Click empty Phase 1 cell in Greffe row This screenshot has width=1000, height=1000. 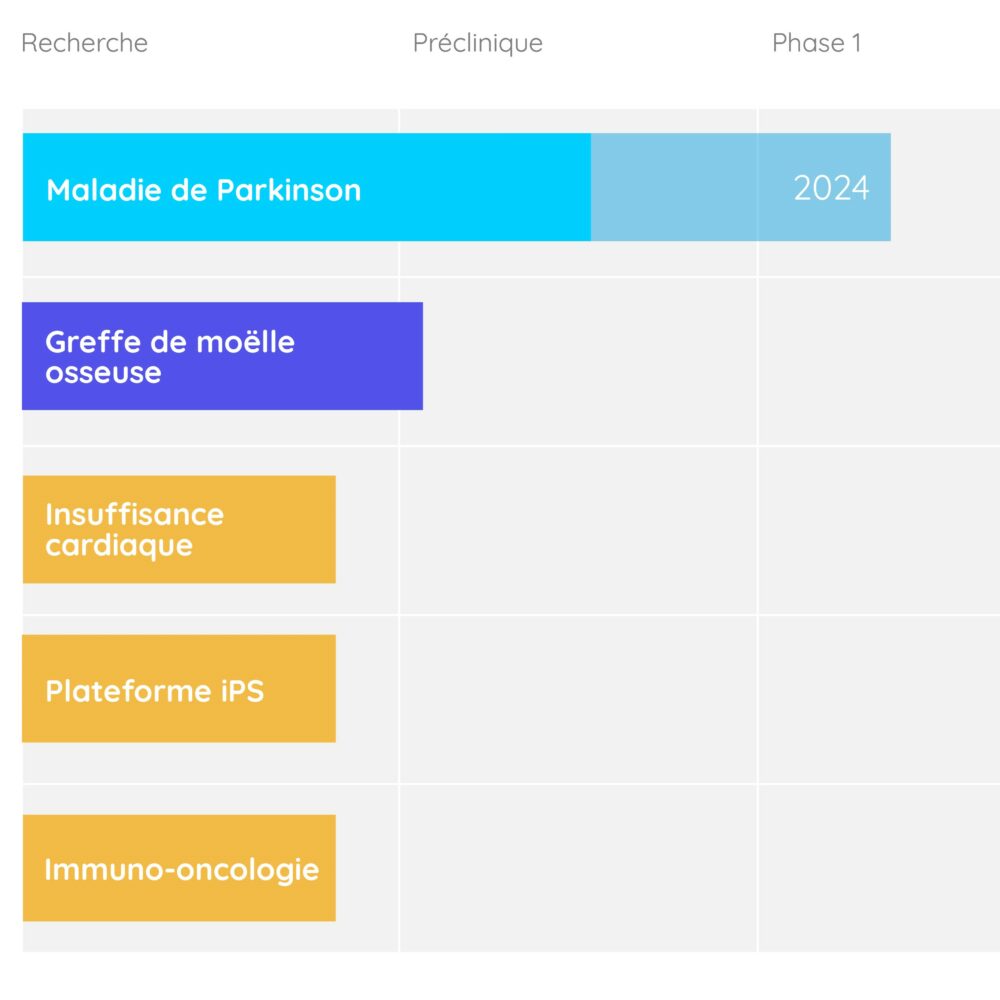(879, 362)
